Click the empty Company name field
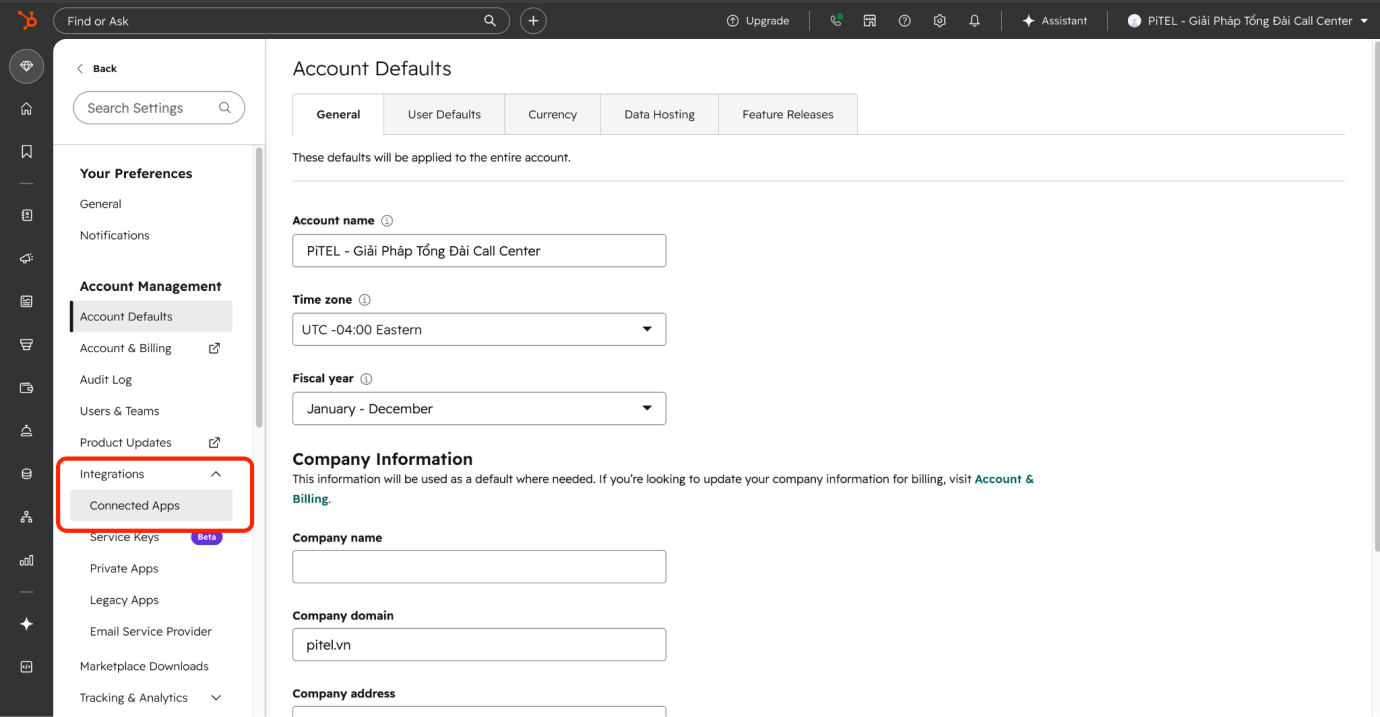The image size is (1380, 717). pyautogui.click(x=479, y=566)
